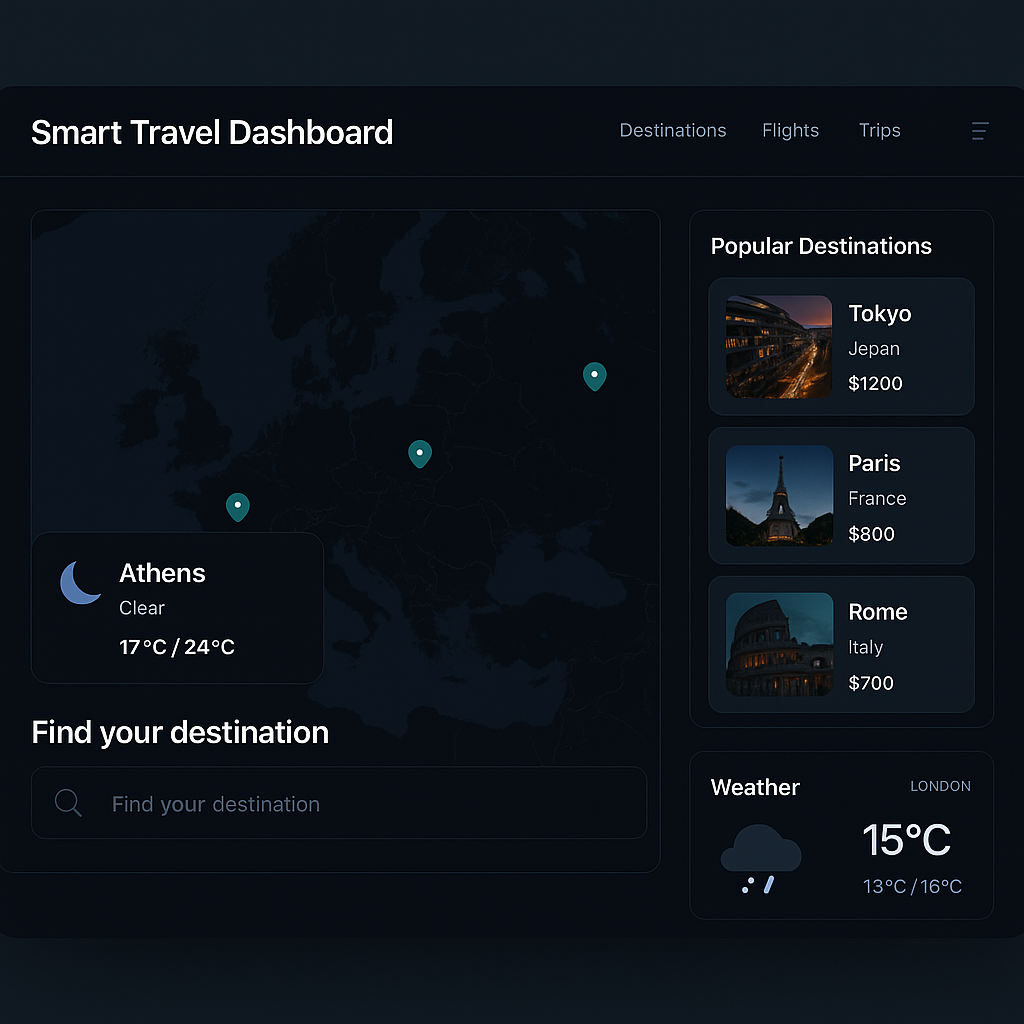
Task: Click the $800 price for Paris
Action: (x=871, y=534)
